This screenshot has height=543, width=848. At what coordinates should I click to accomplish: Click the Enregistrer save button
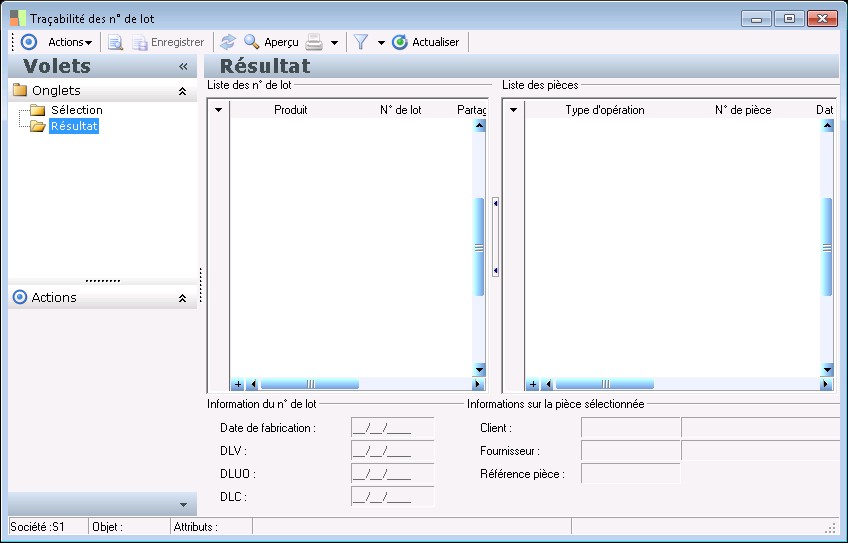pyautogui.click(x=168, y=42)
